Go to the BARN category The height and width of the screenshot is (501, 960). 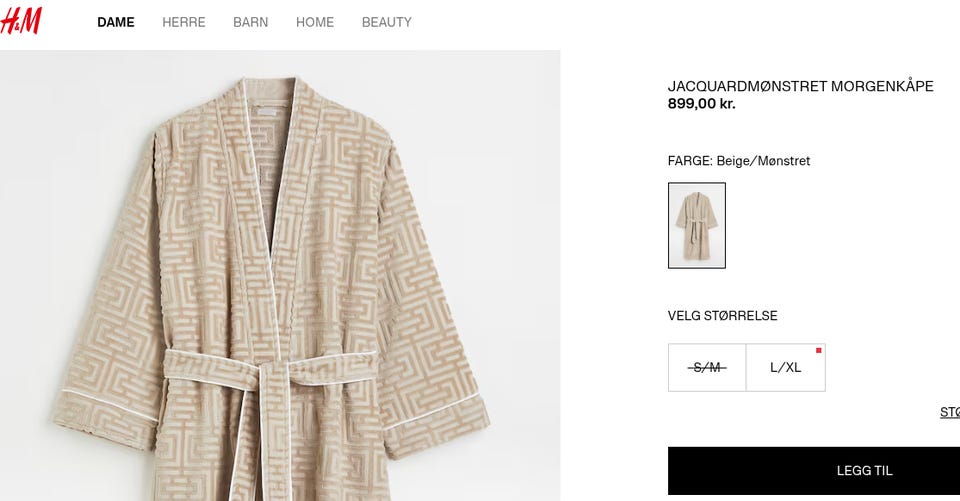click(x=250, y=22)
